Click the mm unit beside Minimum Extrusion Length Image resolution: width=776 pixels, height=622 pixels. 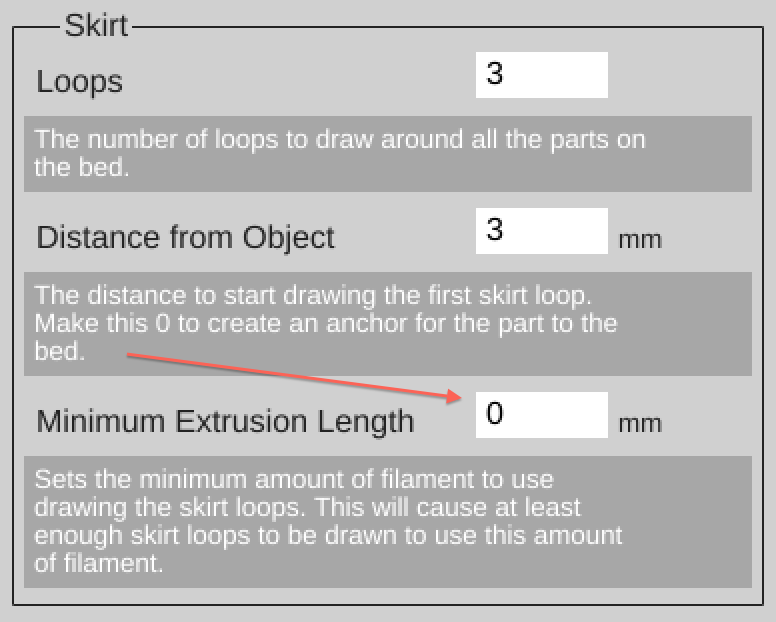[x=640, y=423]
